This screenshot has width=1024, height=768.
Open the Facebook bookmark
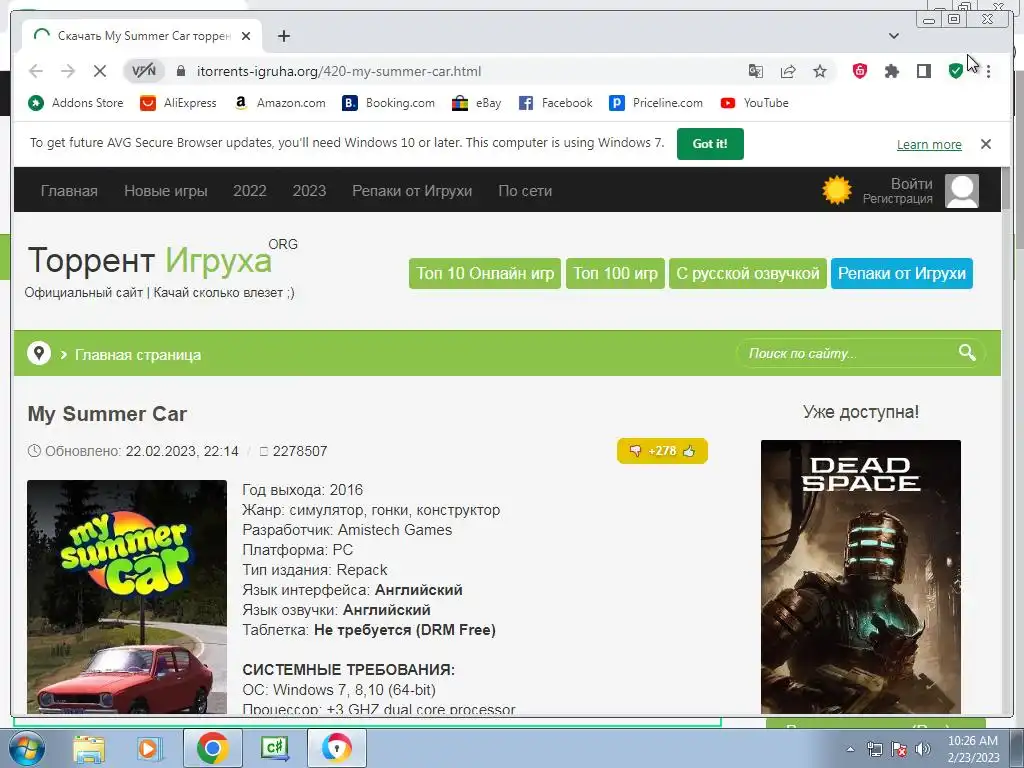click(555, 103)
